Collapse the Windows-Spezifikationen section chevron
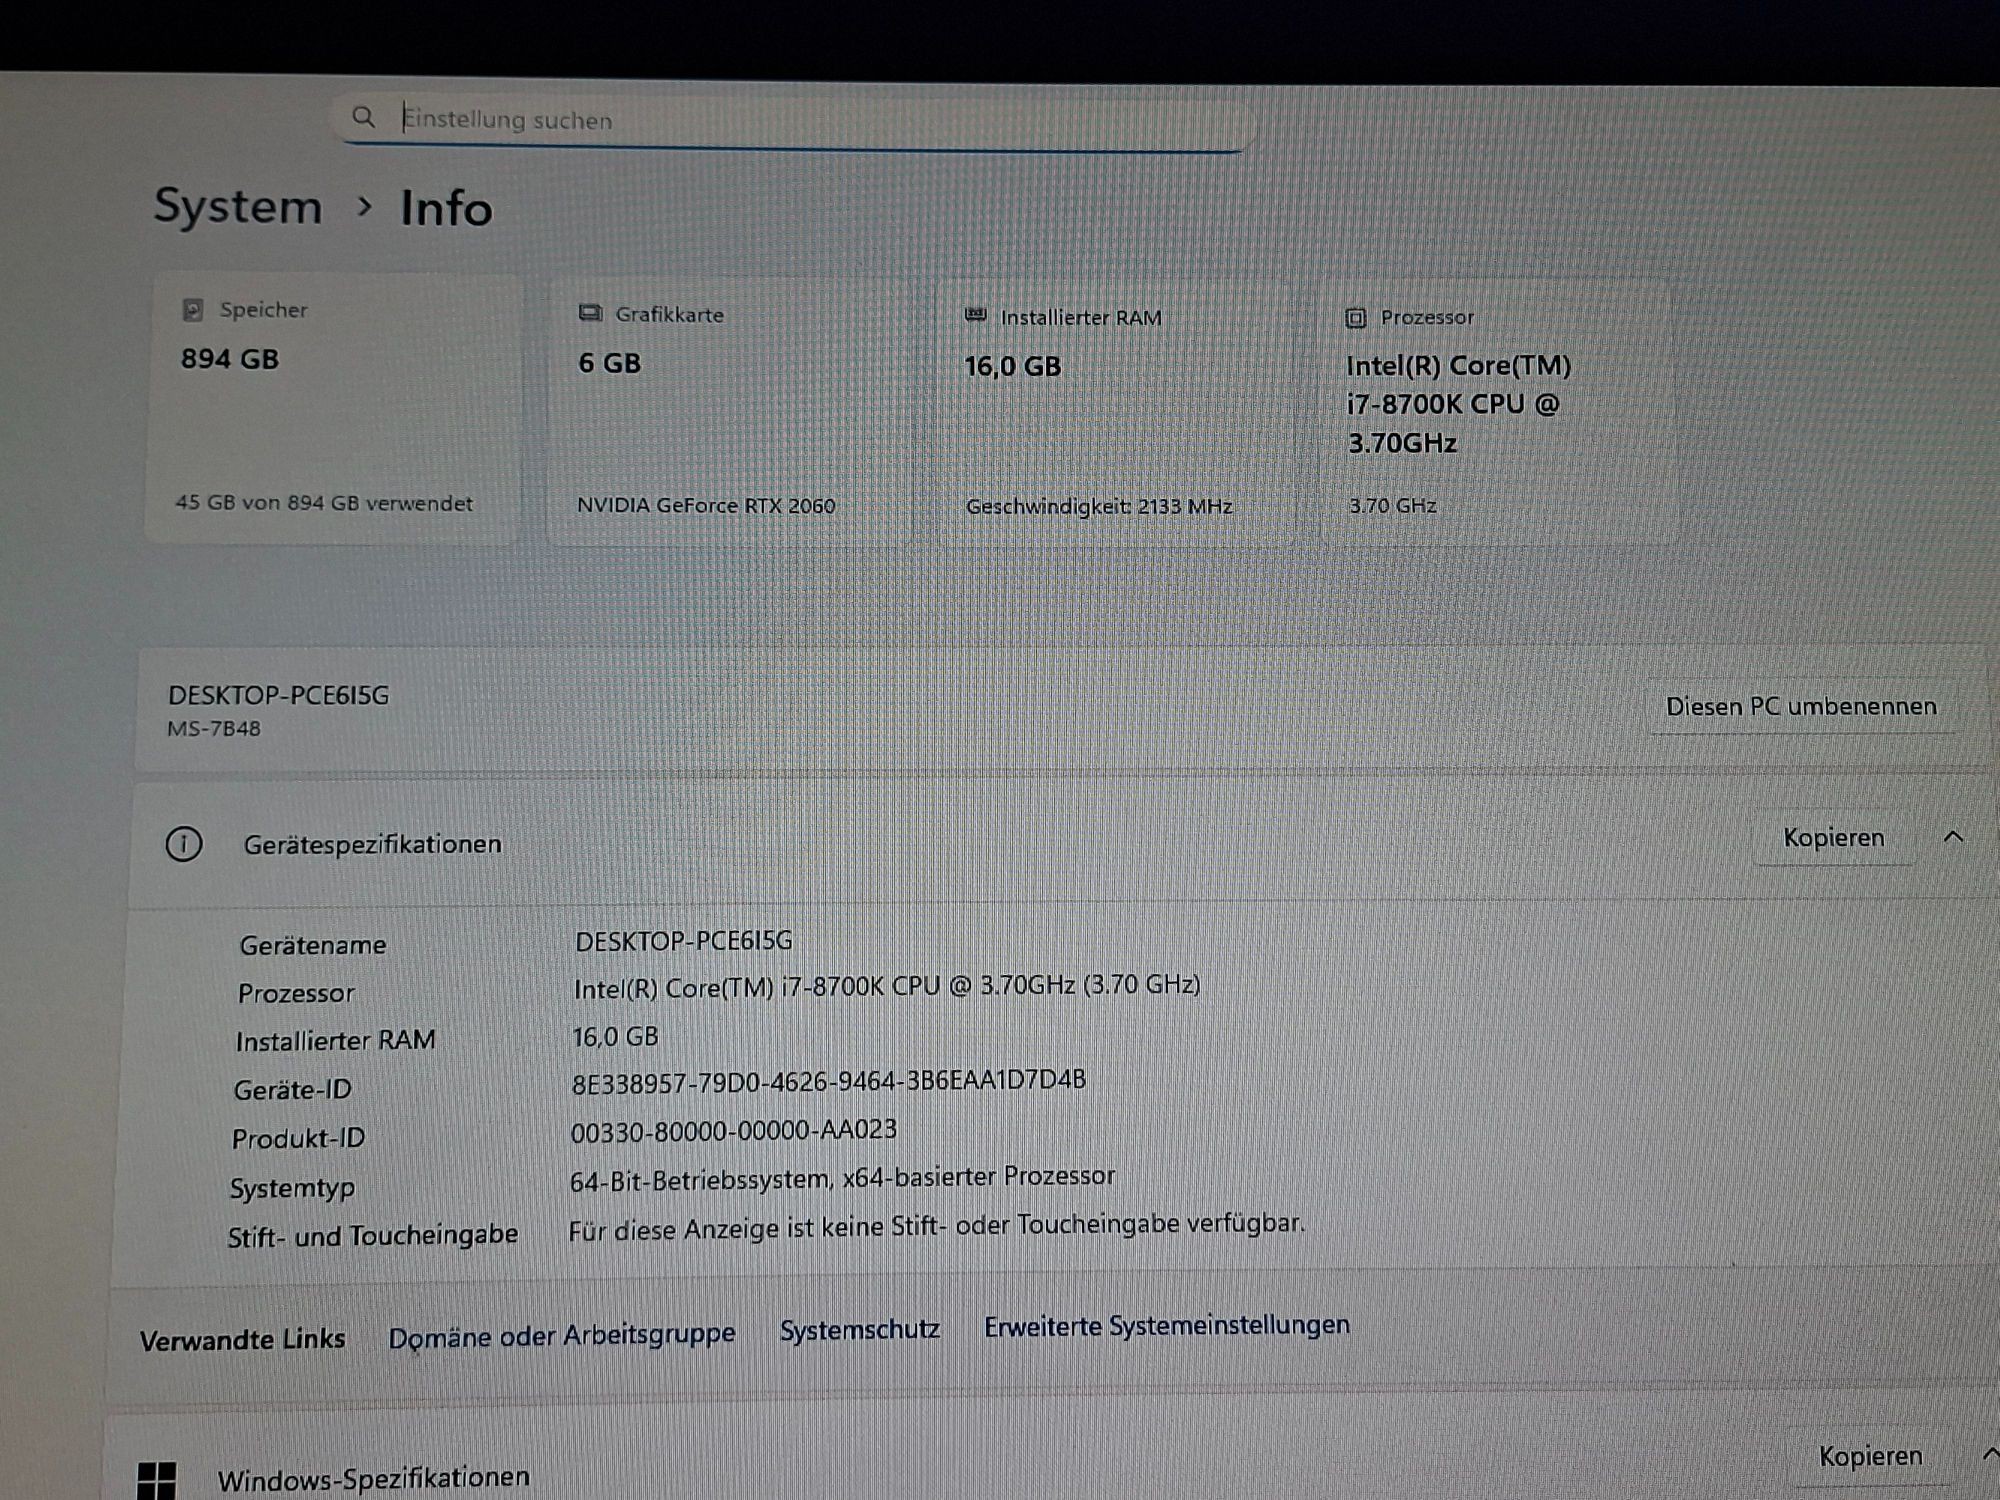This screenshot has width=2000, height=1500. pos(1990,1455)
